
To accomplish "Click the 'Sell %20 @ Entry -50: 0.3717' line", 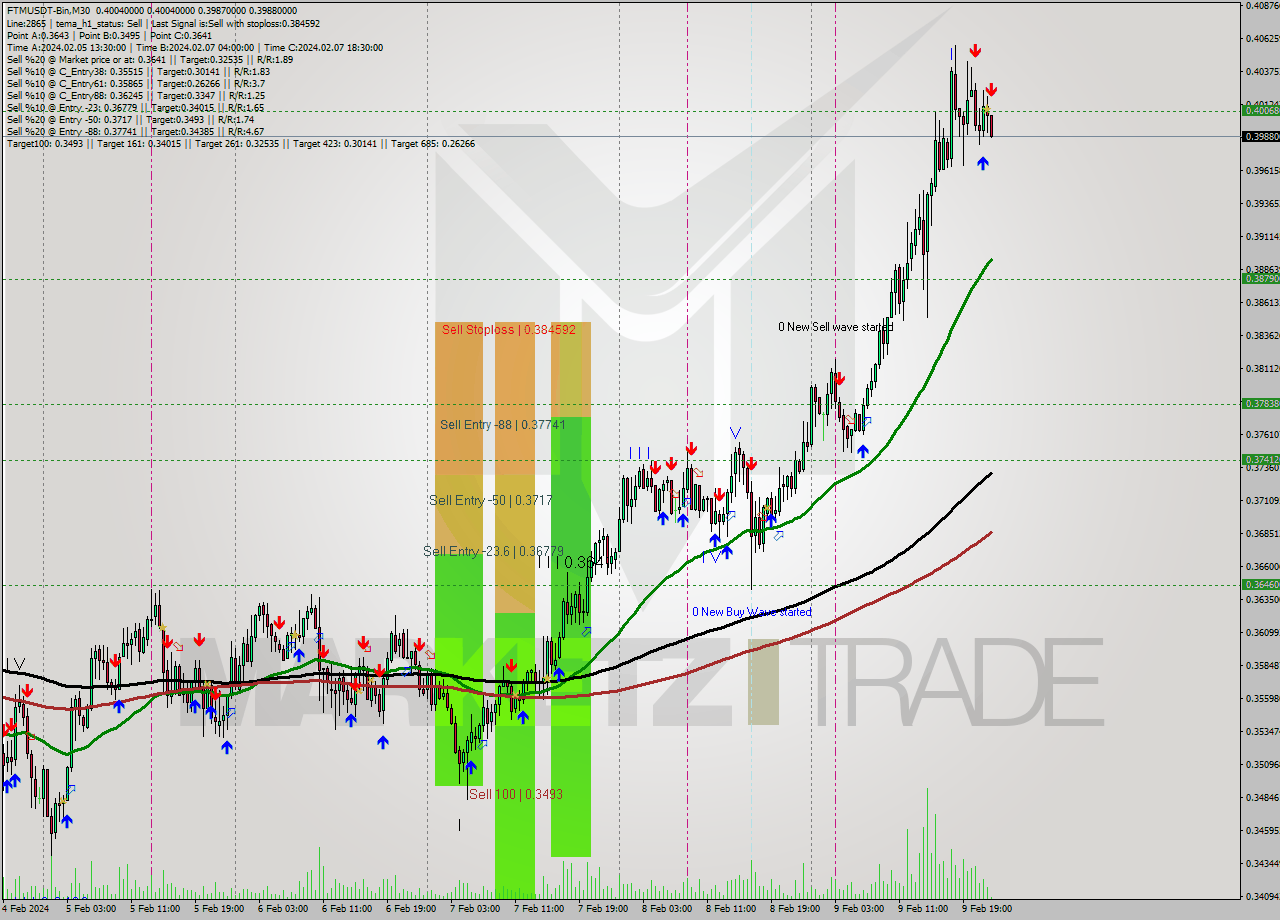I will pos(130,119).
